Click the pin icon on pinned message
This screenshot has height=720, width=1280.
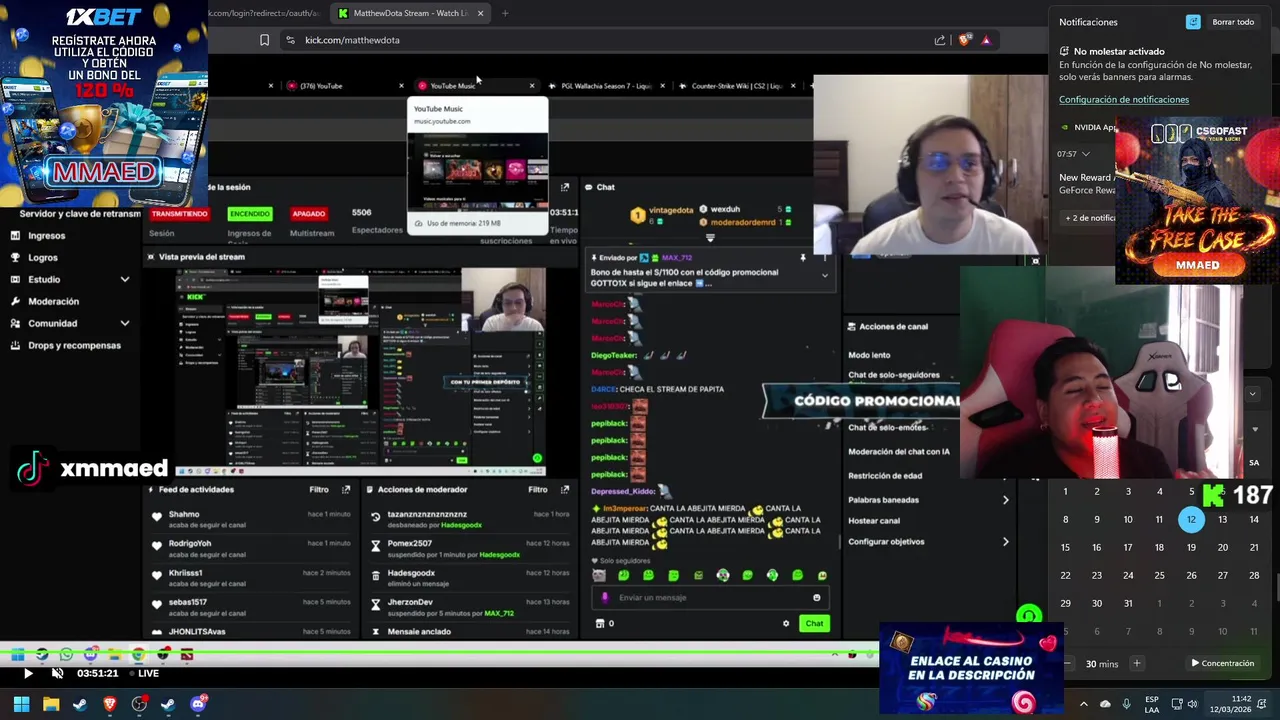pos(802,258)
